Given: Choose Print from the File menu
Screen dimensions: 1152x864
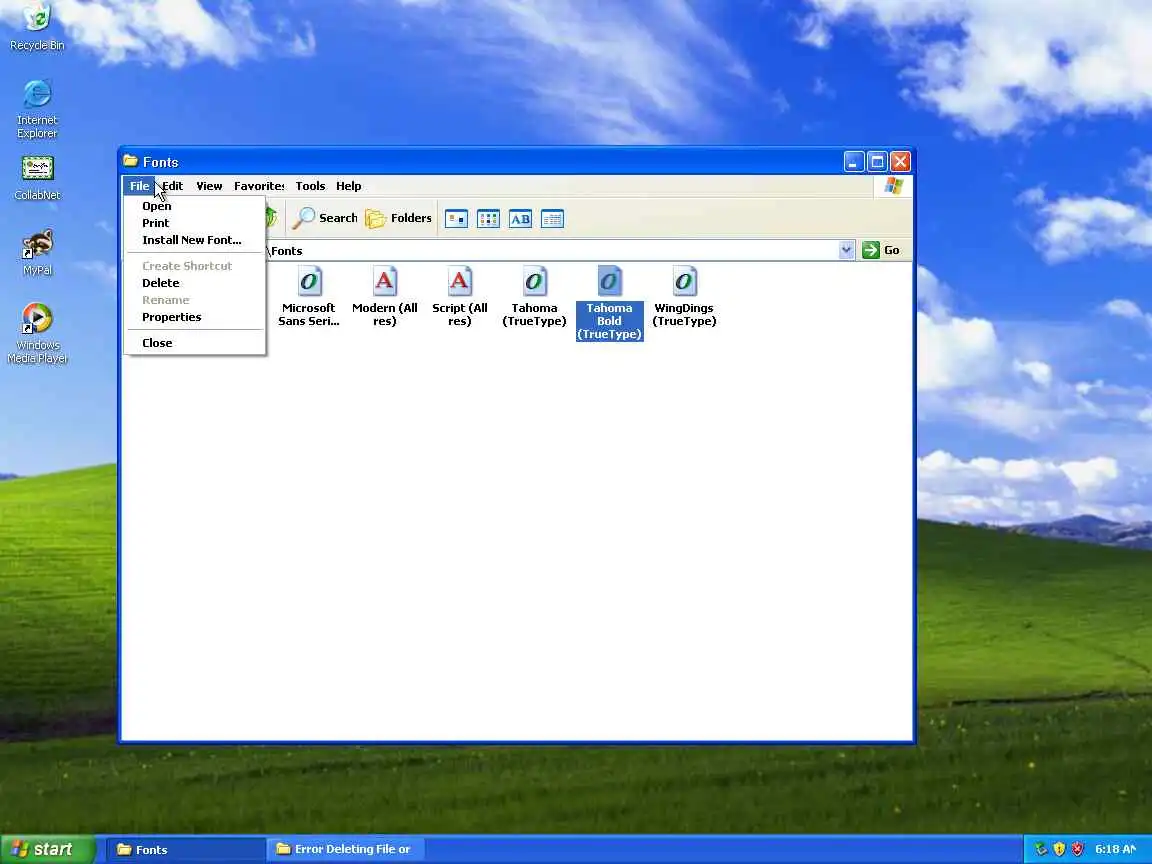Looking at the screenshot, I should [x=195, y=223].
